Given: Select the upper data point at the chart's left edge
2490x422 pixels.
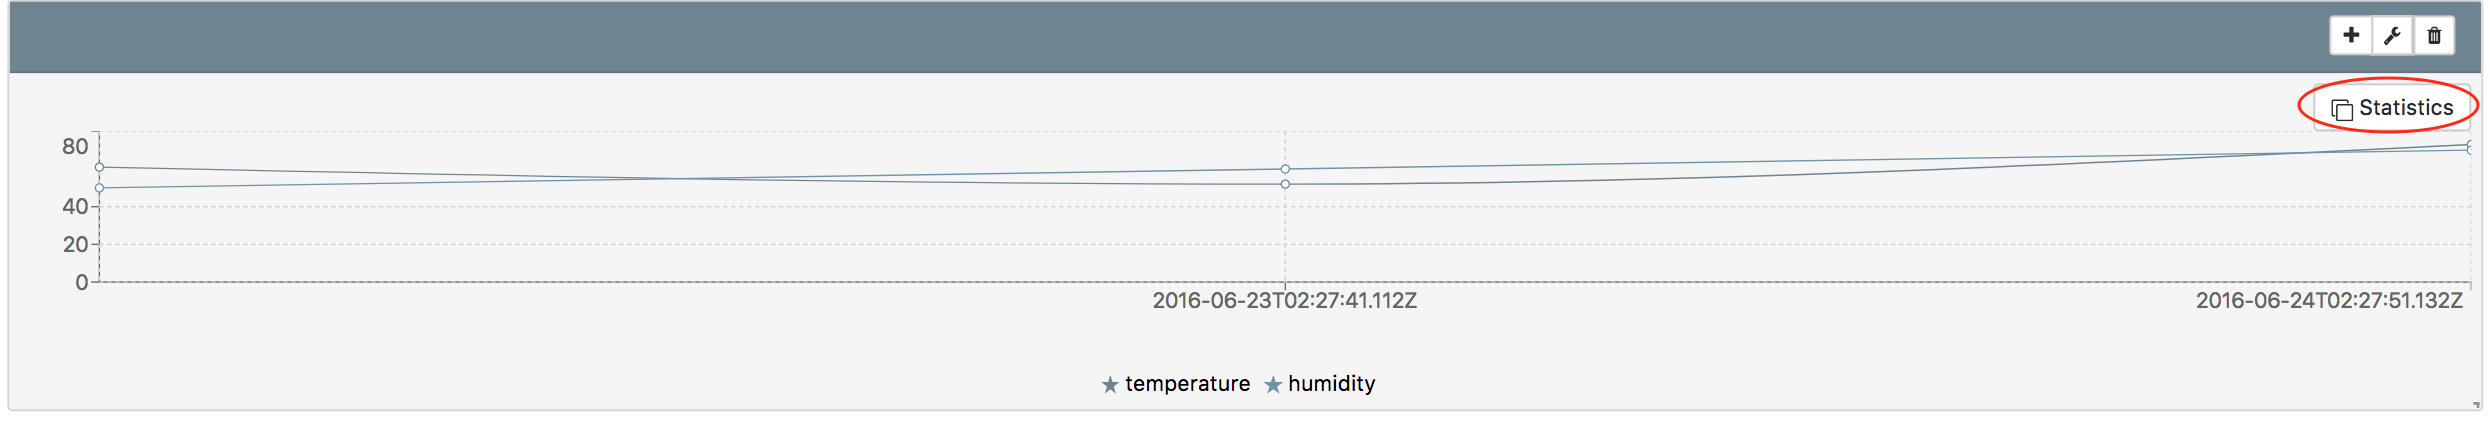Looking at the screenshot, I should point(100,167).
